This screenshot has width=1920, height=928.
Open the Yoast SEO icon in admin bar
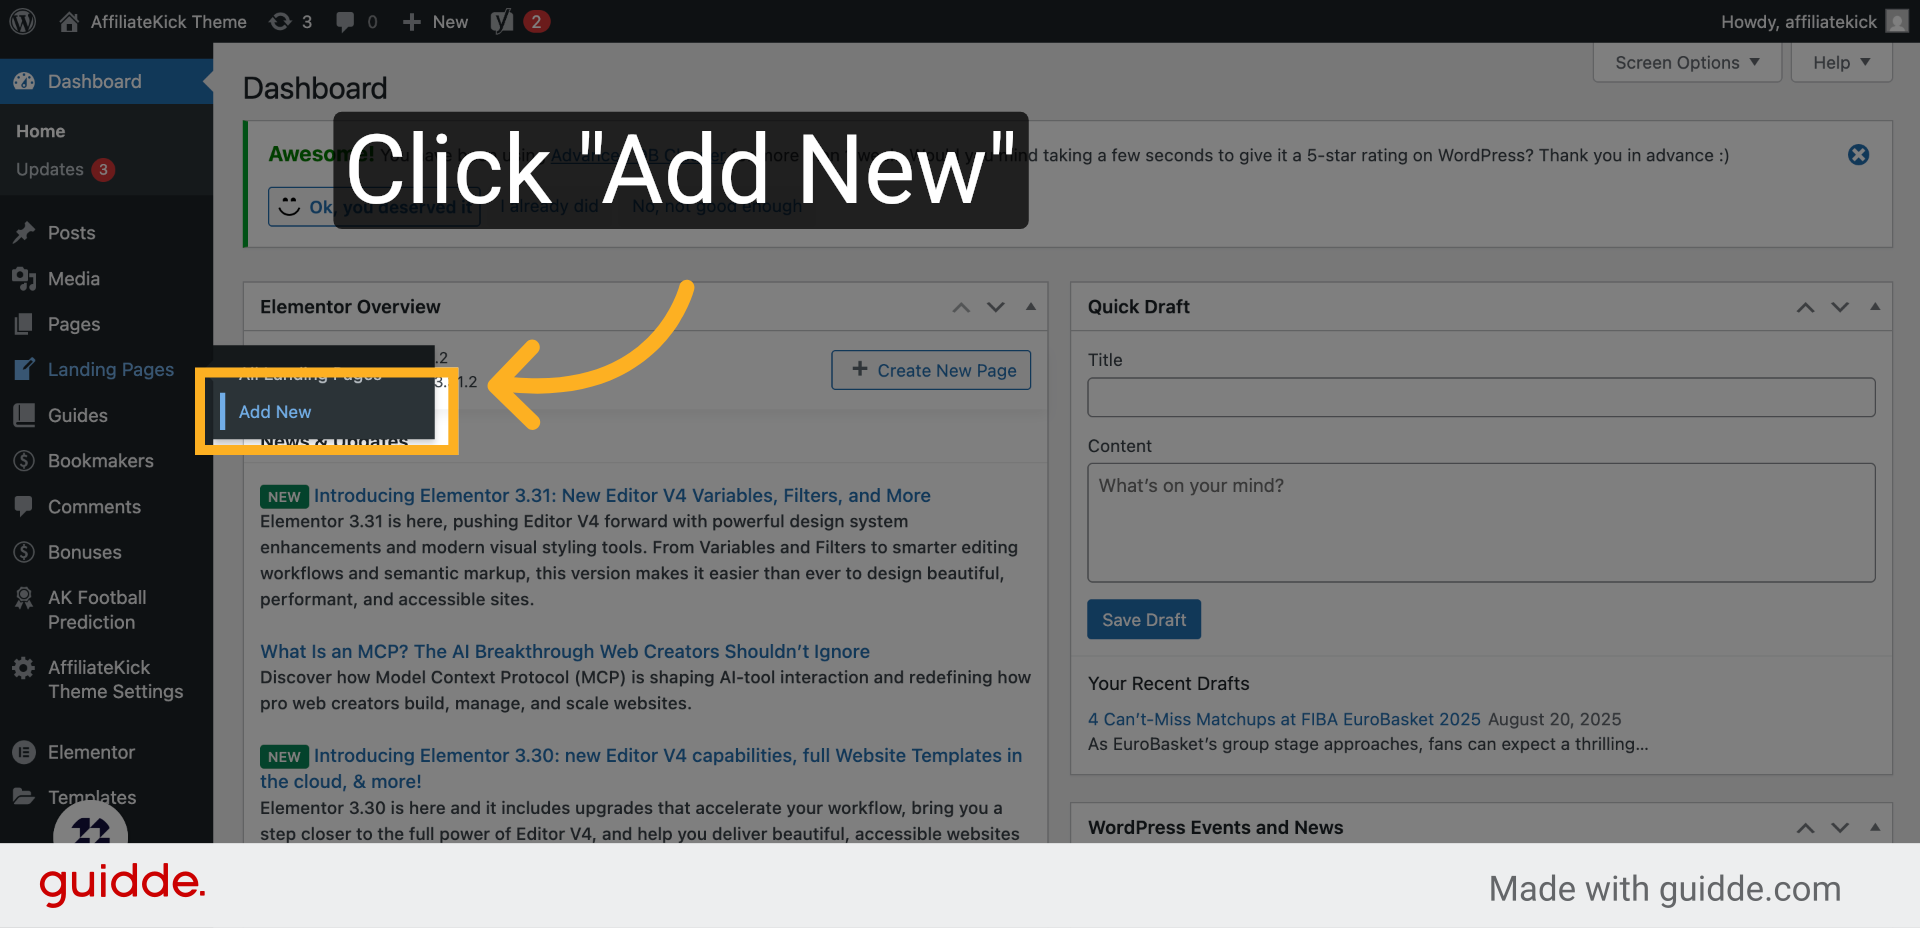click(x=502, y=21)
